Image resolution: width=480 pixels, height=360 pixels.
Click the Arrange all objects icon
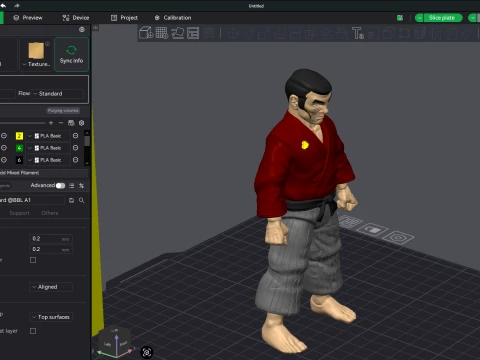(193, 33)
